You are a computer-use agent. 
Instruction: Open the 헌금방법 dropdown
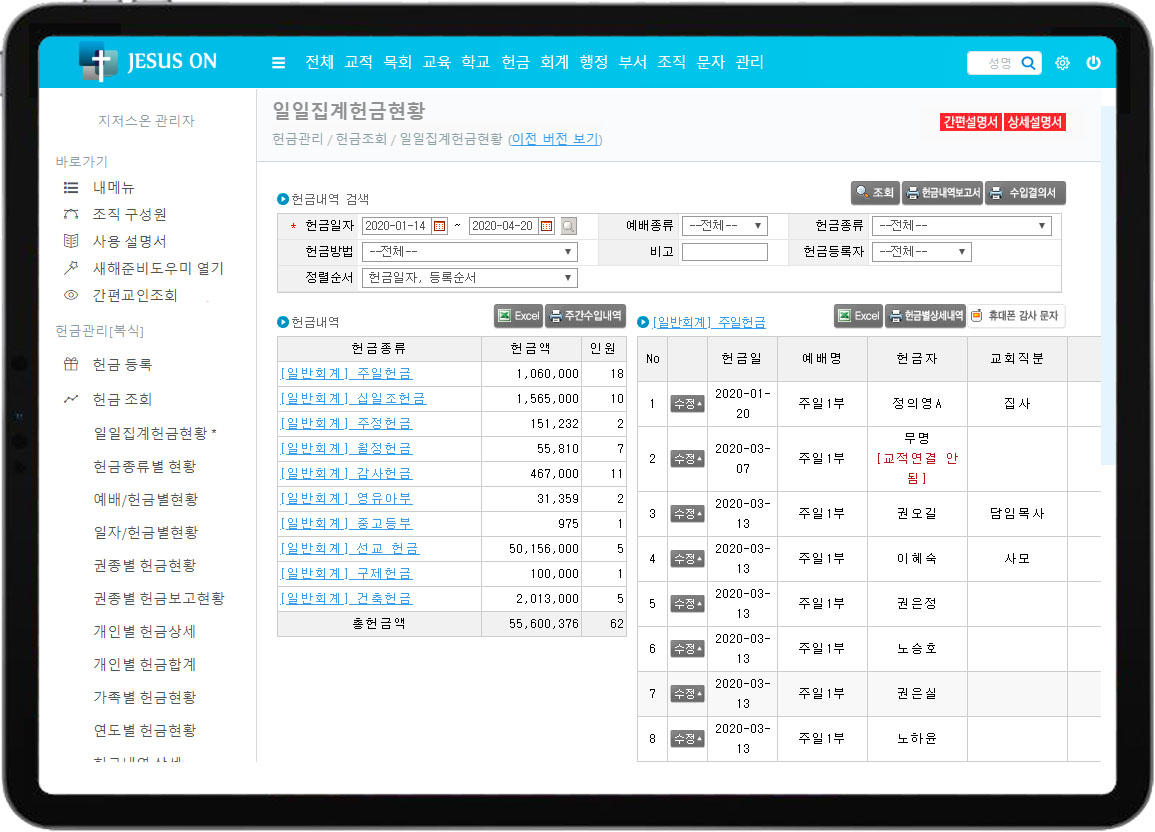coord(469,252)
